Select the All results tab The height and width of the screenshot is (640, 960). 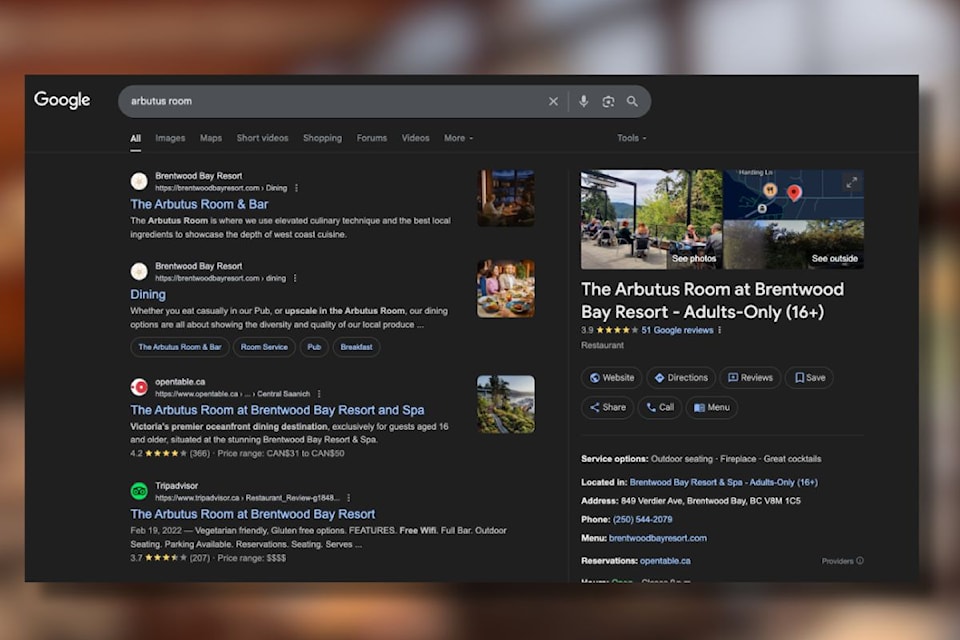[x=135, y=138]
